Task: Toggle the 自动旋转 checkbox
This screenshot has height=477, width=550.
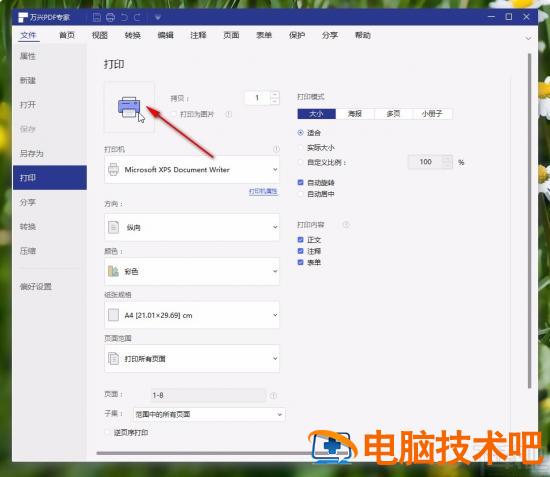Action: [300, 182]
